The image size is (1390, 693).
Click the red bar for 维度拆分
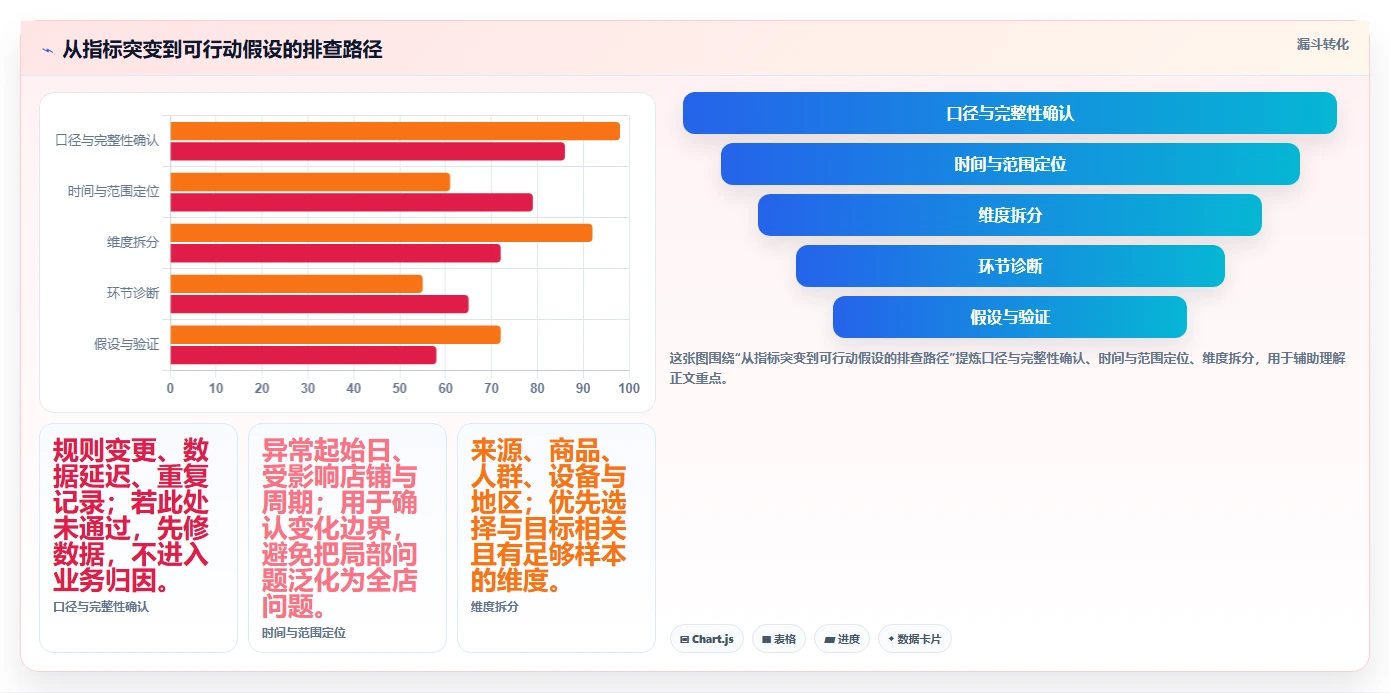(336, 254)
